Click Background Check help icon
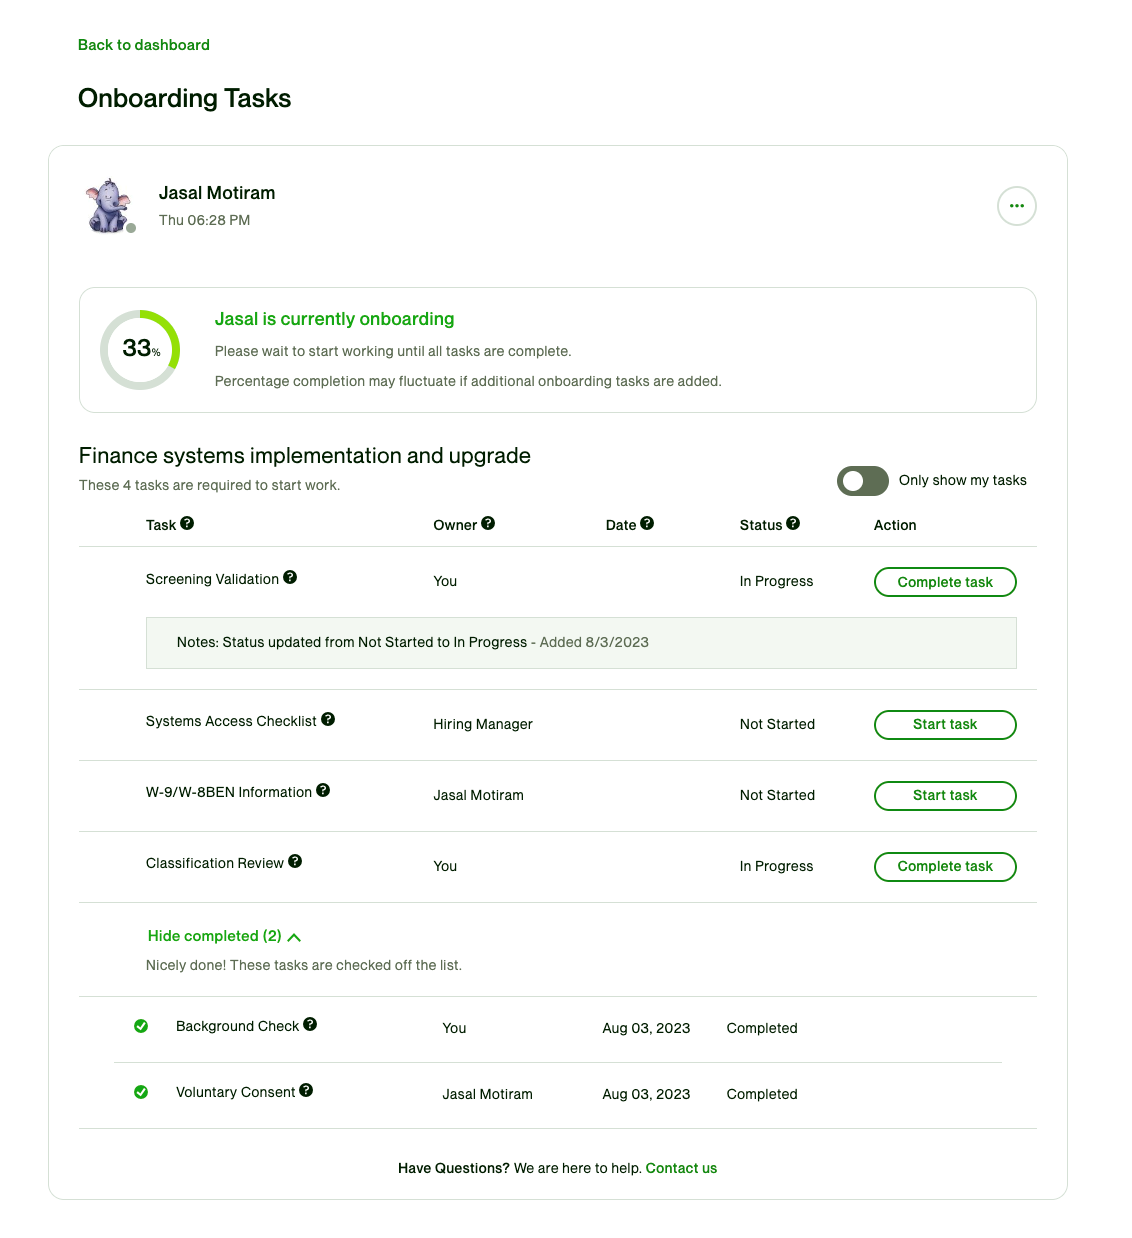The height and width of the screenshot is (1238, 1132). click(x=310, y=1024)
